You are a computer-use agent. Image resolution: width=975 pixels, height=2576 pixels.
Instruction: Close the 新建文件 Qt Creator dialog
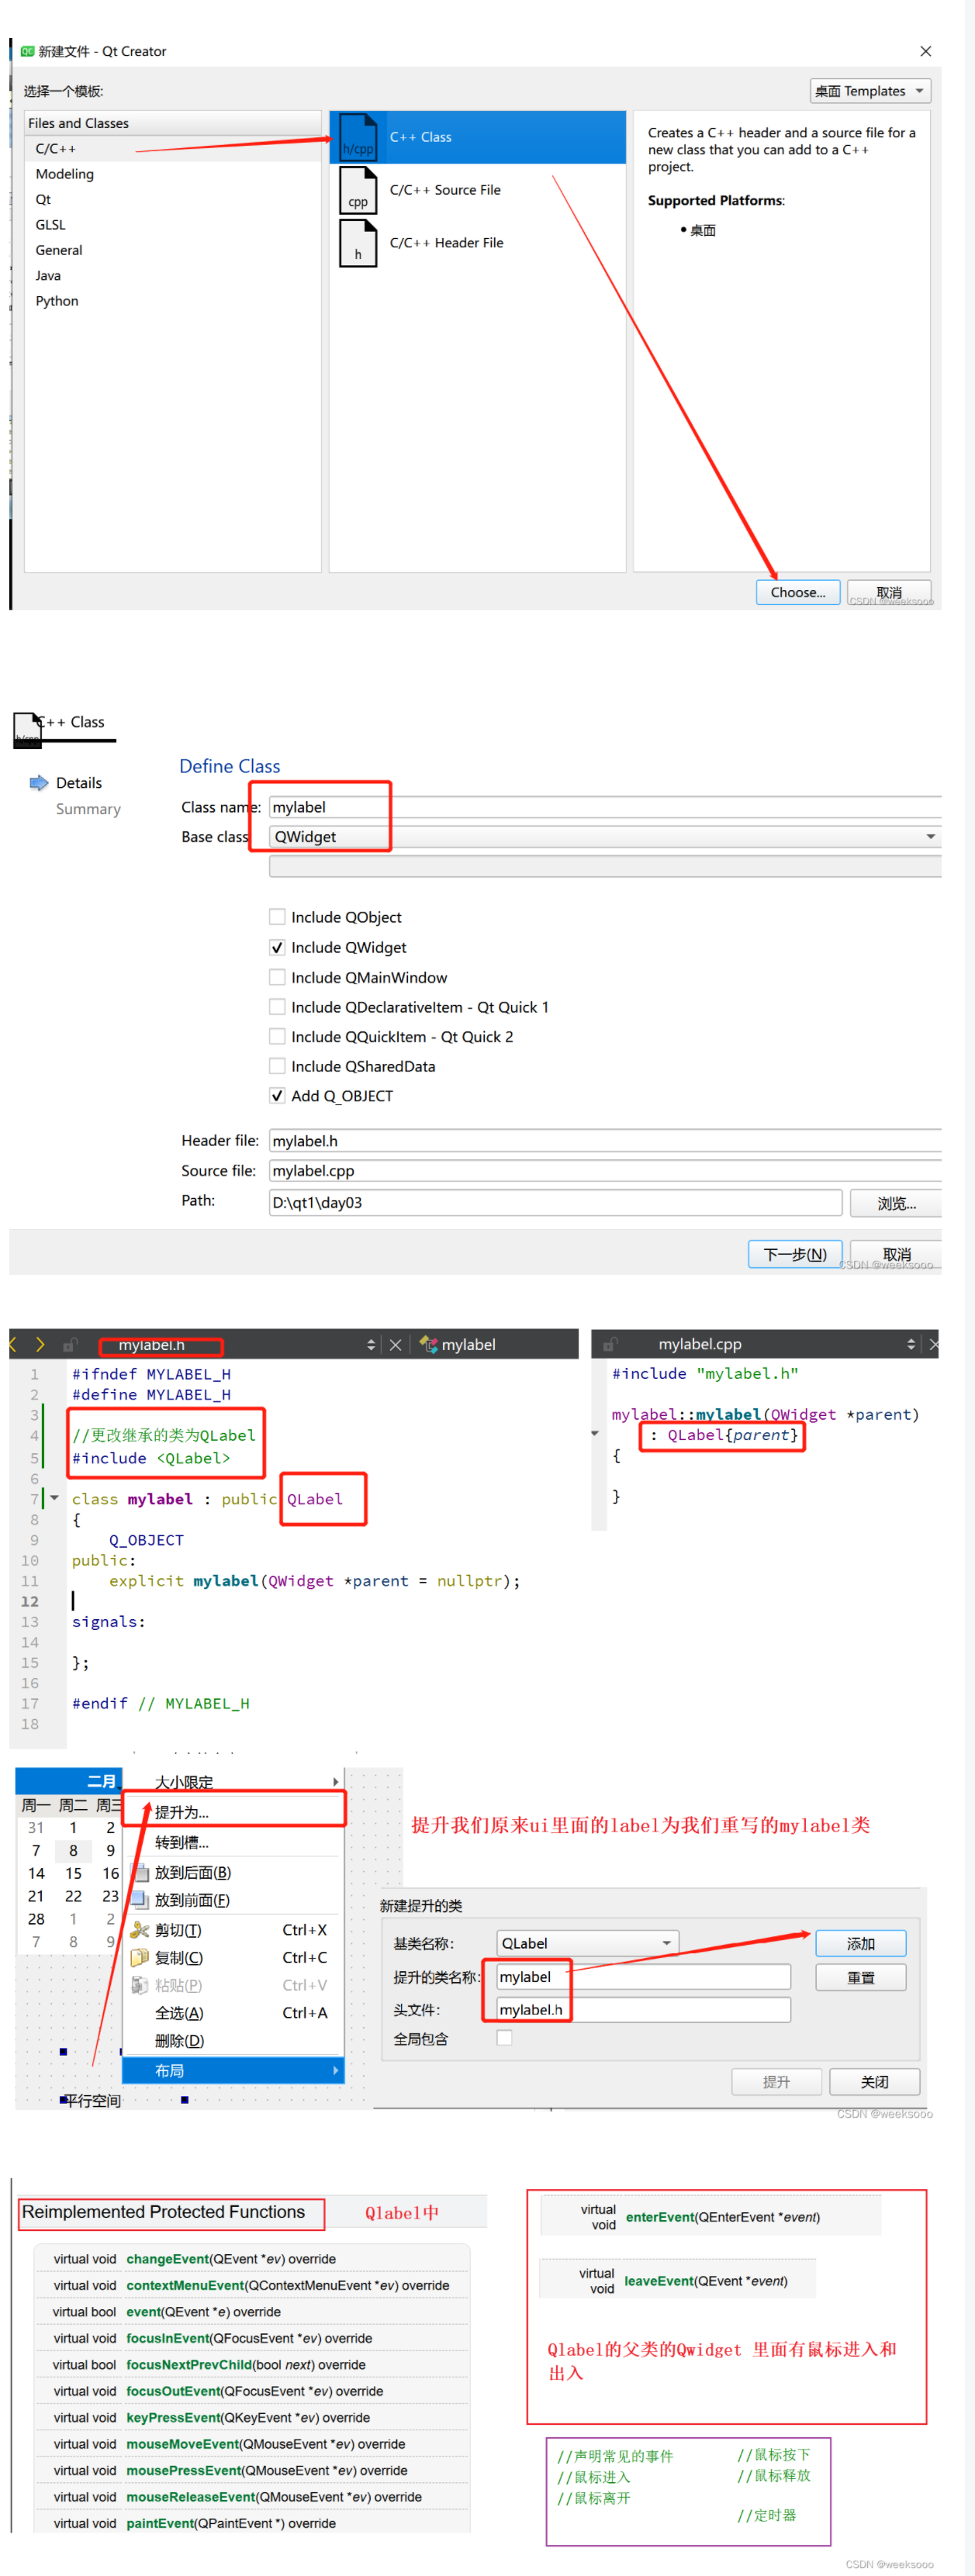[925, 51]
